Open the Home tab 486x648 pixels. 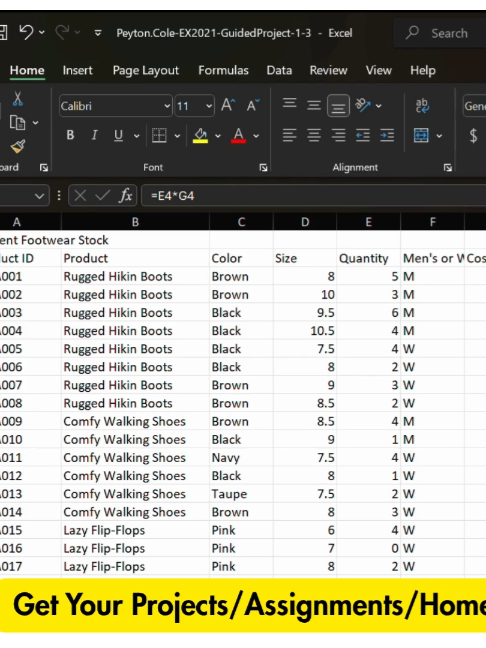pyautogui.click(x=27, y=70)
